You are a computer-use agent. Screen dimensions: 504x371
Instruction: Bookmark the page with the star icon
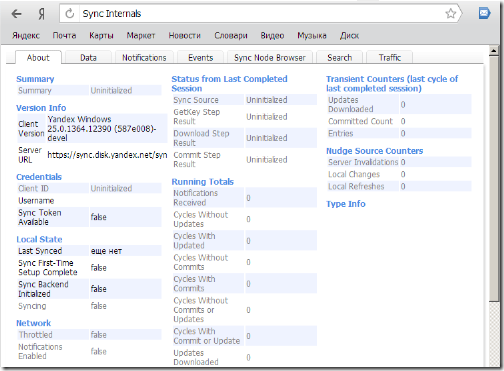(x=451, y=14)
